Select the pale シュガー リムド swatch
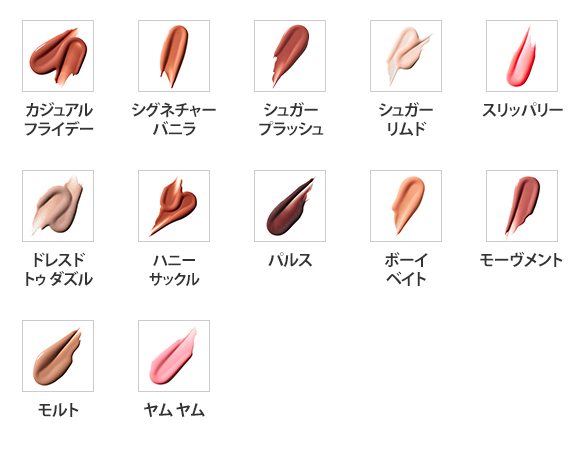Screen dimensions: 580x470 406,56
